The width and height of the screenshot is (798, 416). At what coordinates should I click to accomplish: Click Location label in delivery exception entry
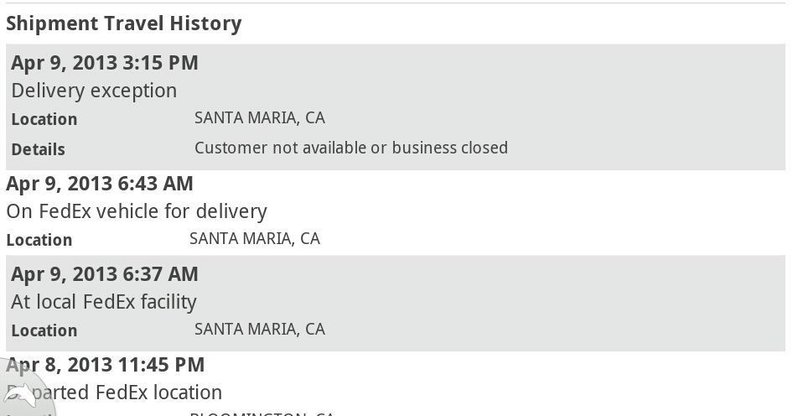[44, 119]
